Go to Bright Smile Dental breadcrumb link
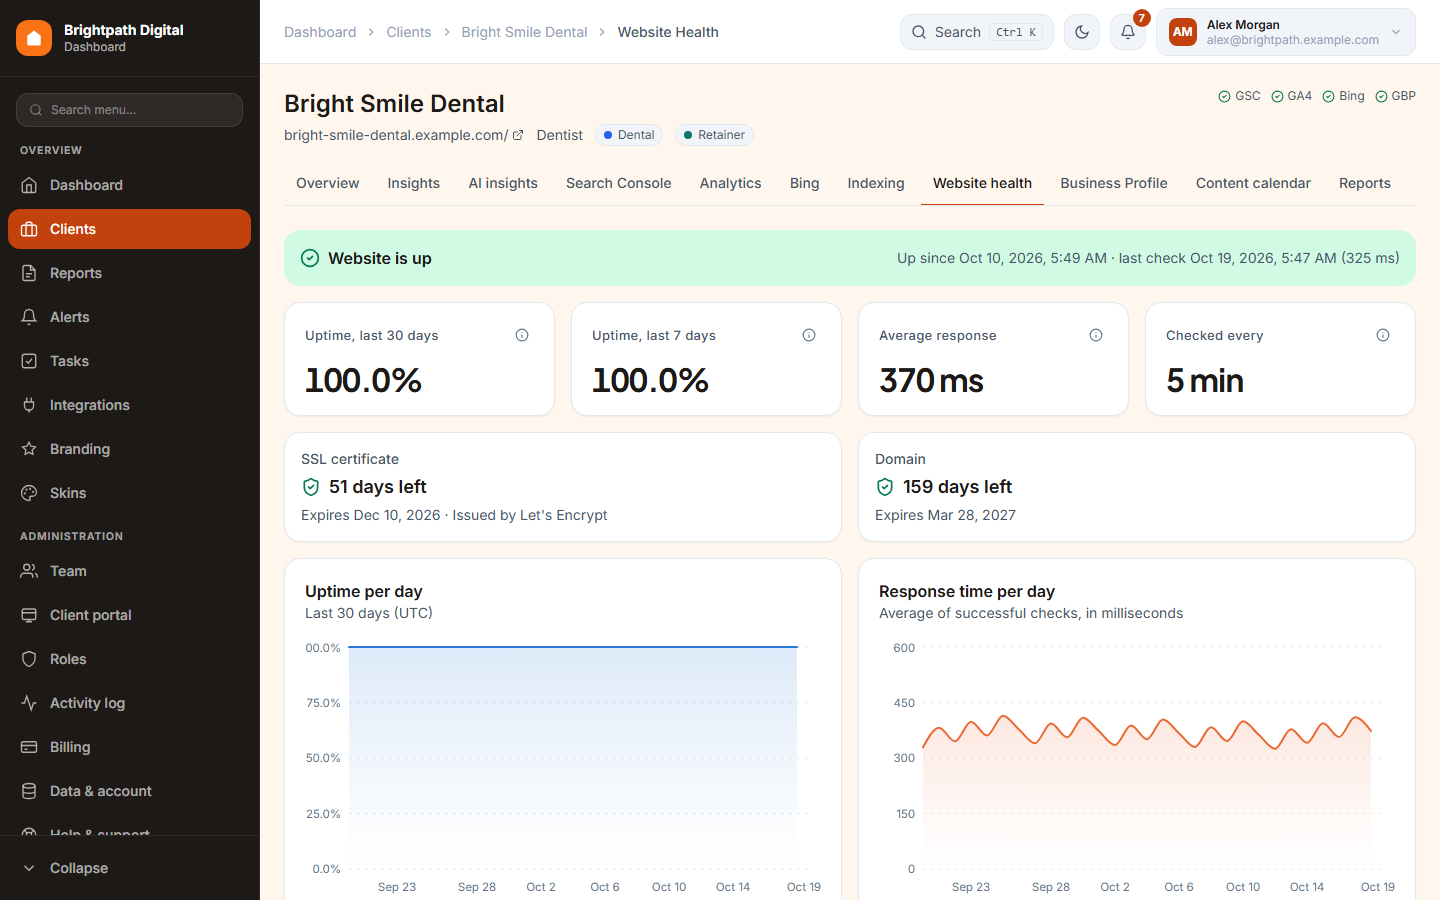1440x900 pixels. point(524,32)
